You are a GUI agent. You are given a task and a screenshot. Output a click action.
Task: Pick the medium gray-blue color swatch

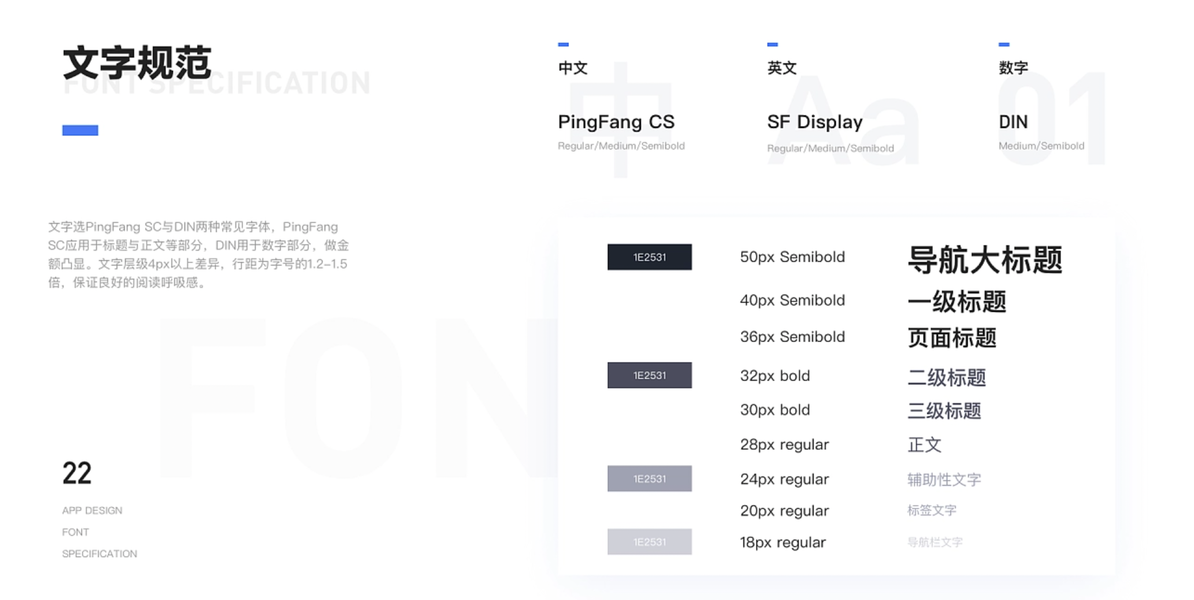pyautogui.click(x=649, y=479)
